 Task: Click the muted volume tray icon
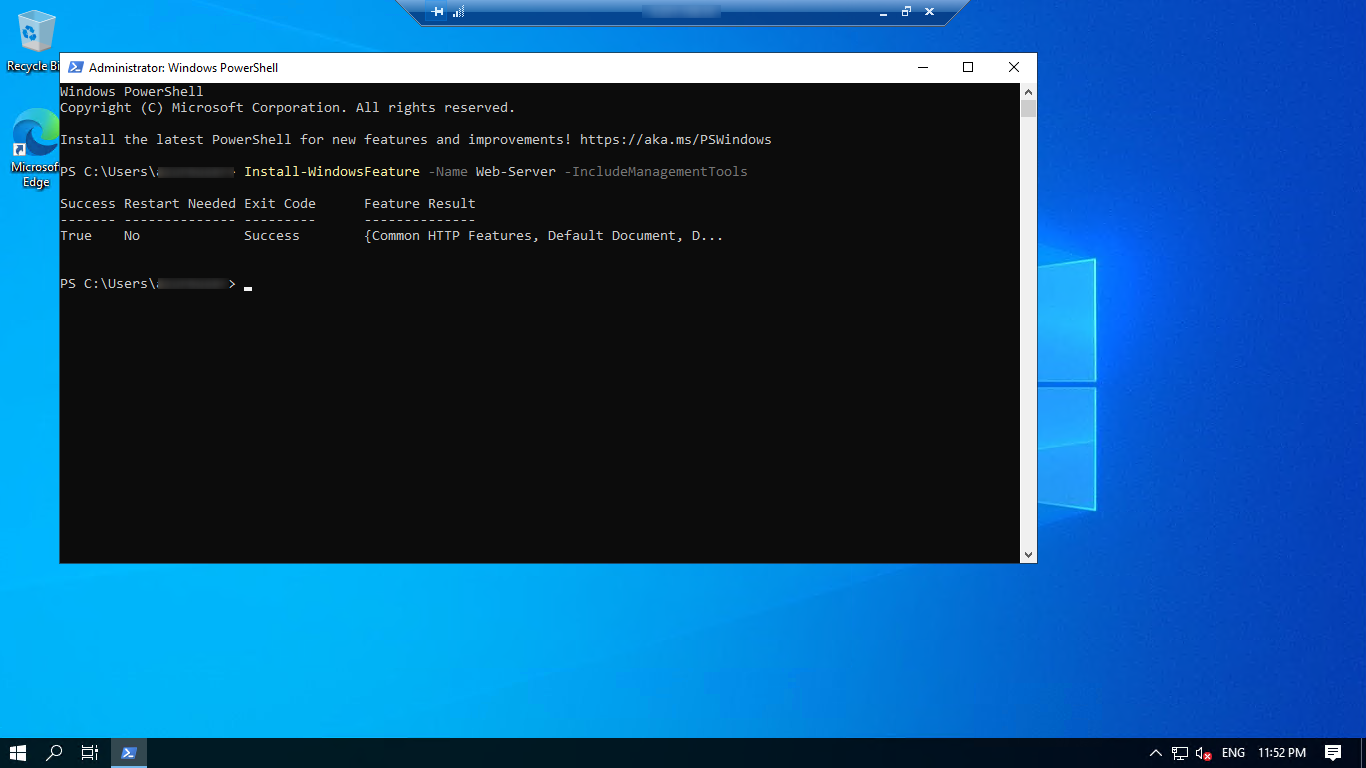pos(1204,753)
